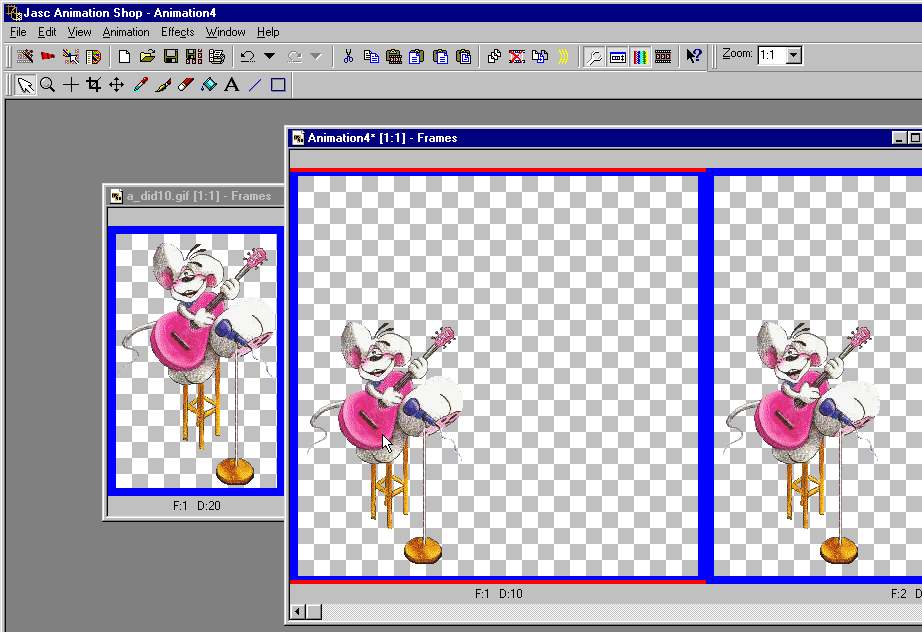
Task: Copy selection with the copy icon
Action: [371, 56]
